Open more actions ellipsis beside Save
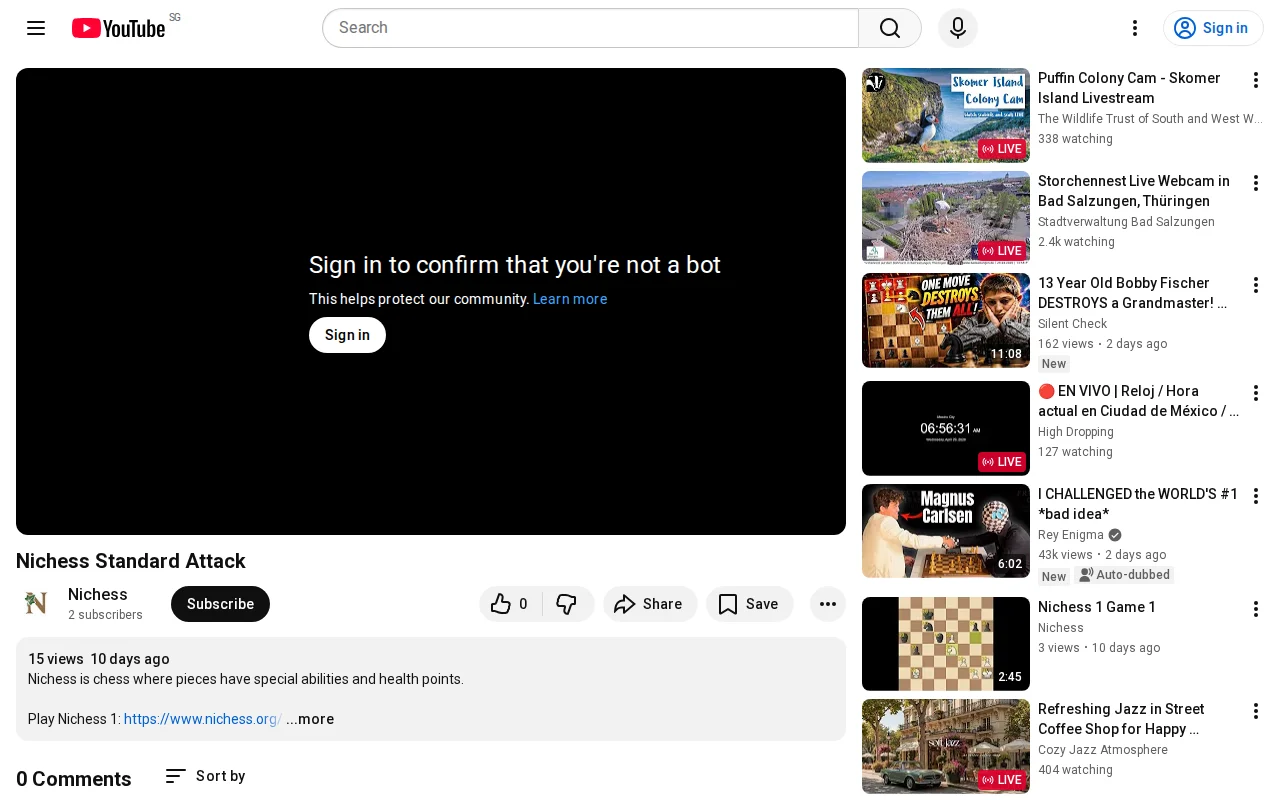 pos(828,604)
